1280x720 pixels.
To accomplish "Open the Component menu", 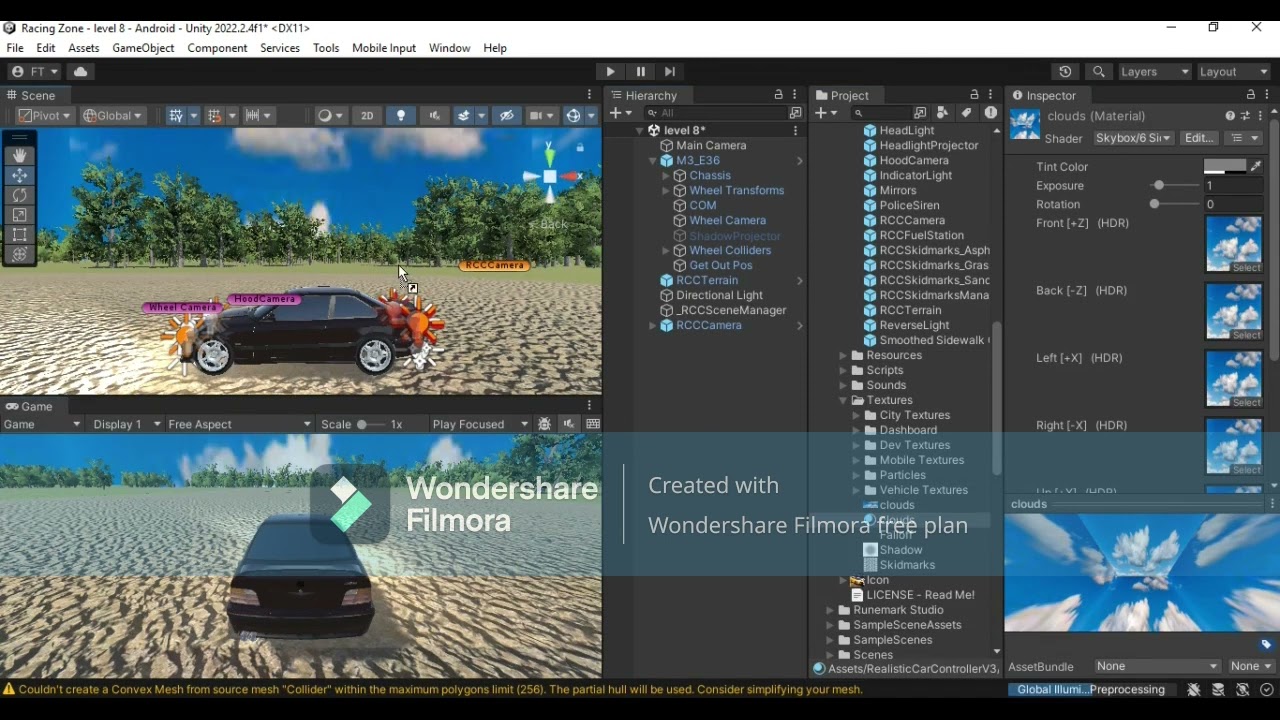I will coord(217,48).
